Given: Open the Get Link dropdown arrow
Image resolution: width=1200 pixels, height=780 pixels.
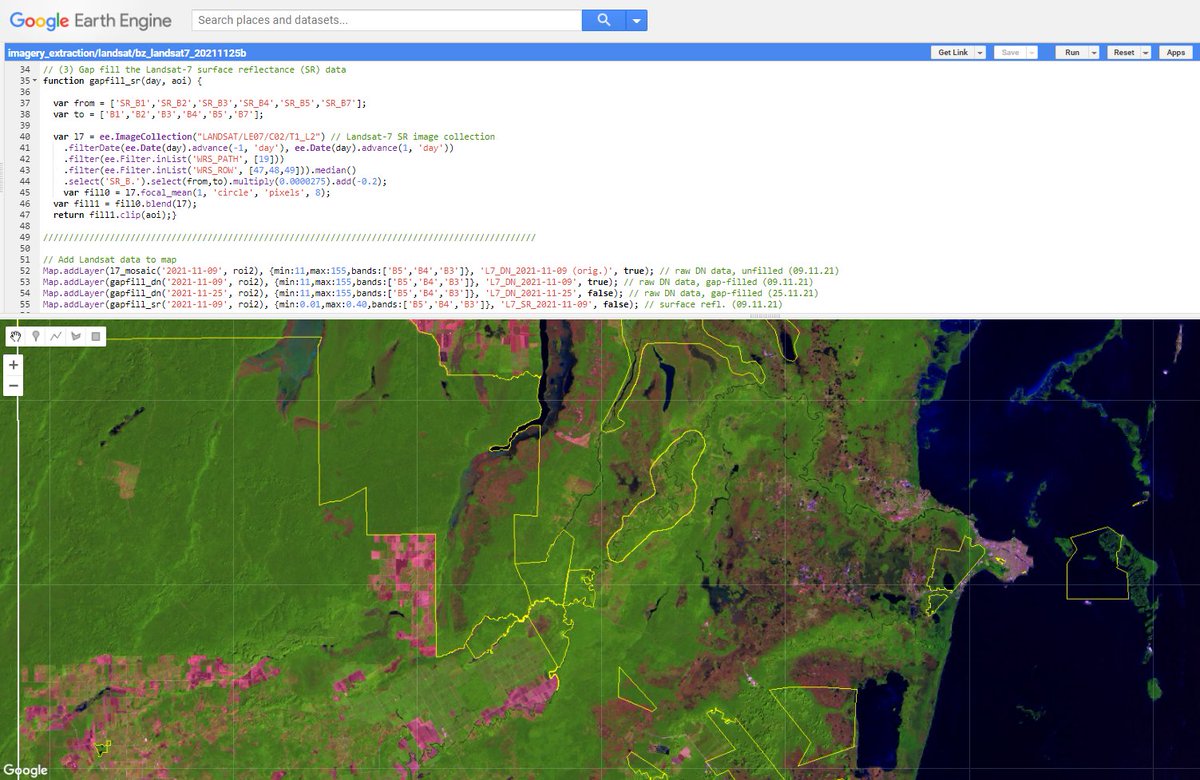Looking at the screenshot, I should click(x=979, y=52).
